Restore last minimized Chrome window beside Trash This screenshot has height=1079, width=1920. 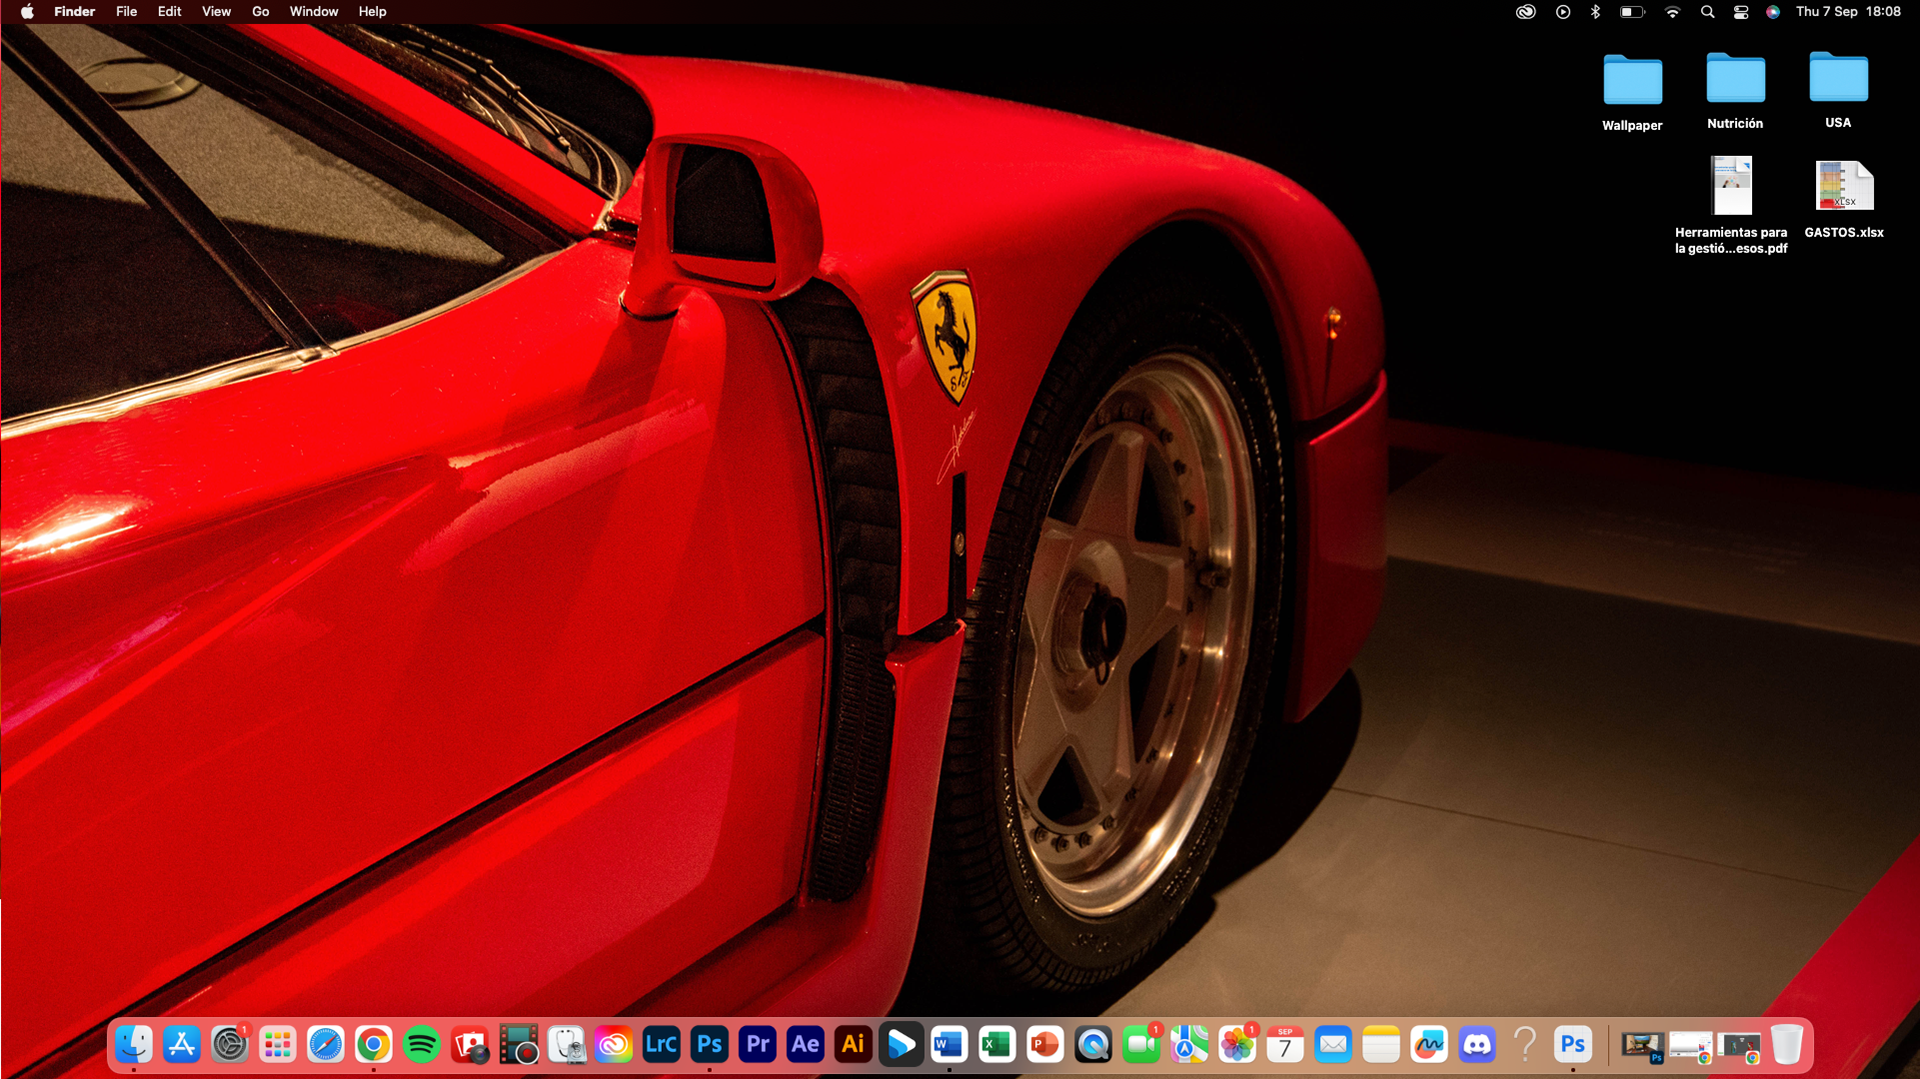point(1740,1047)
